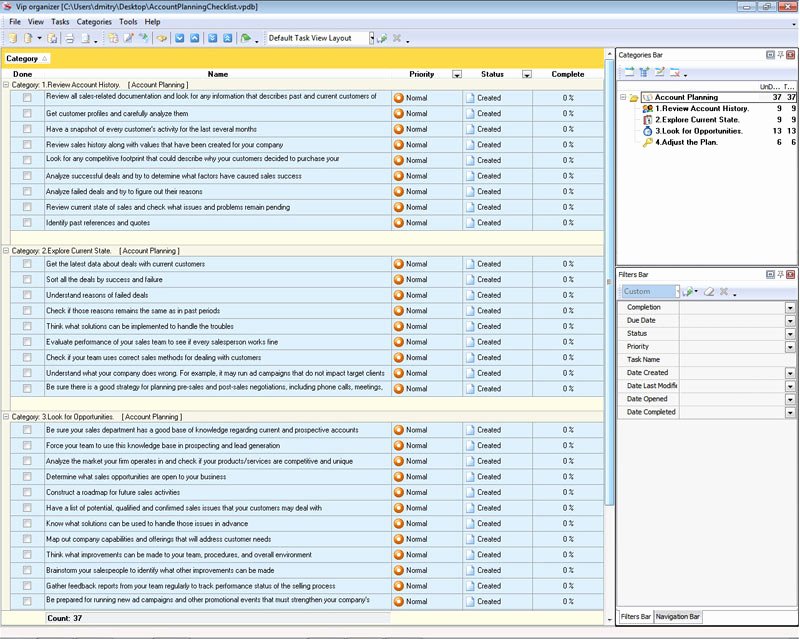
Task: Click the Delete Category icon in Categories Bar
Action: pyautogui.click(x=675, y=72)
